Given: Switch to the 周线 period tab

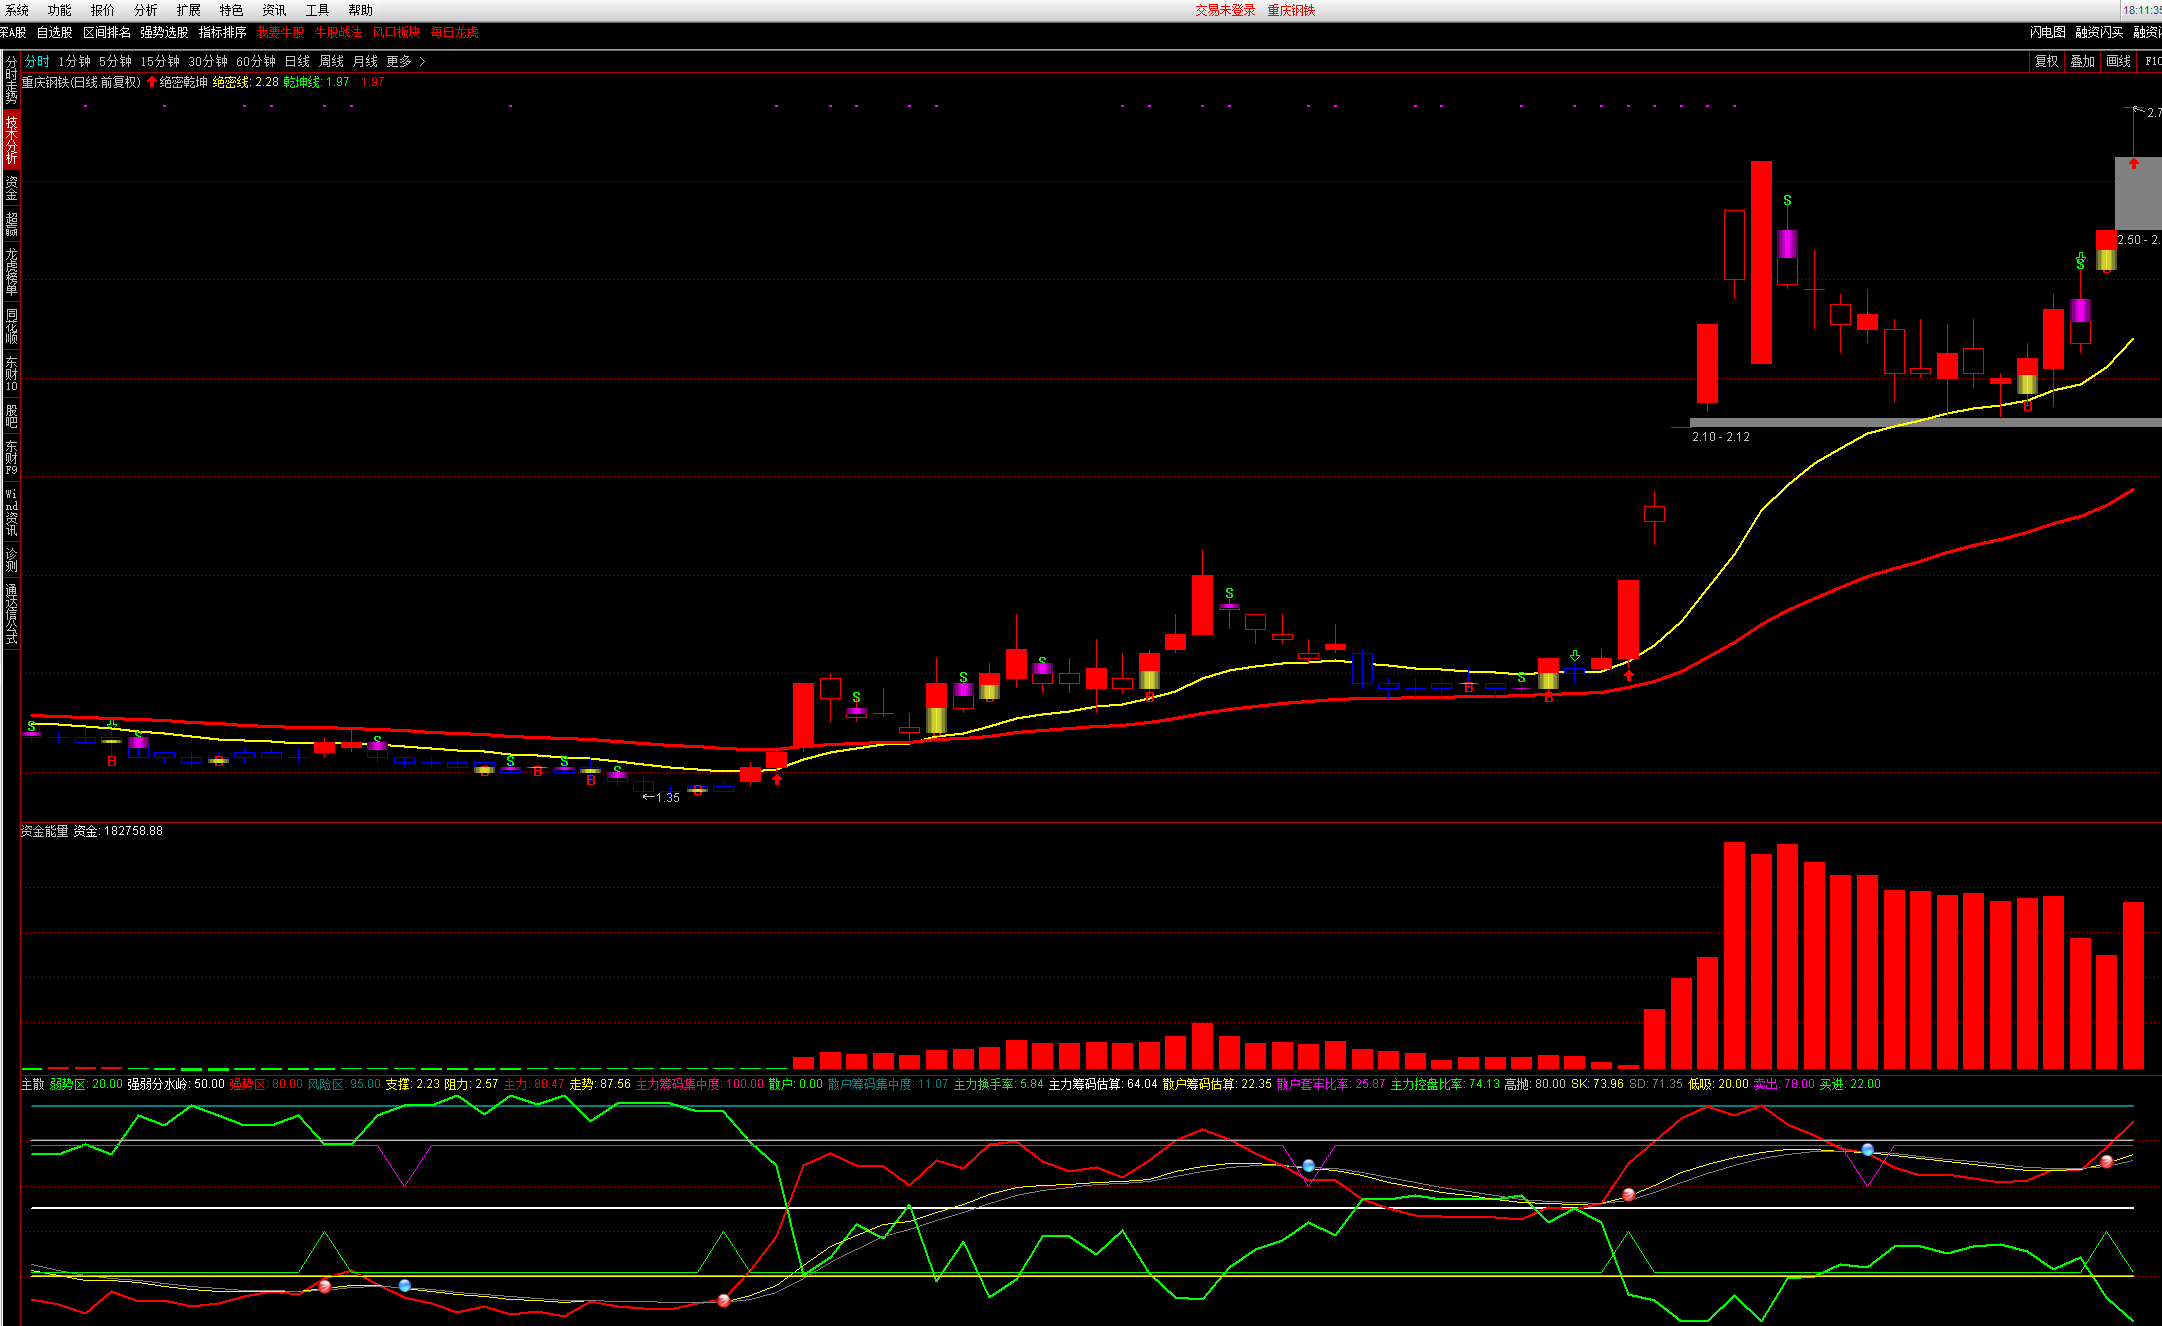Looking at the screenshot, I should pos(332,61).
